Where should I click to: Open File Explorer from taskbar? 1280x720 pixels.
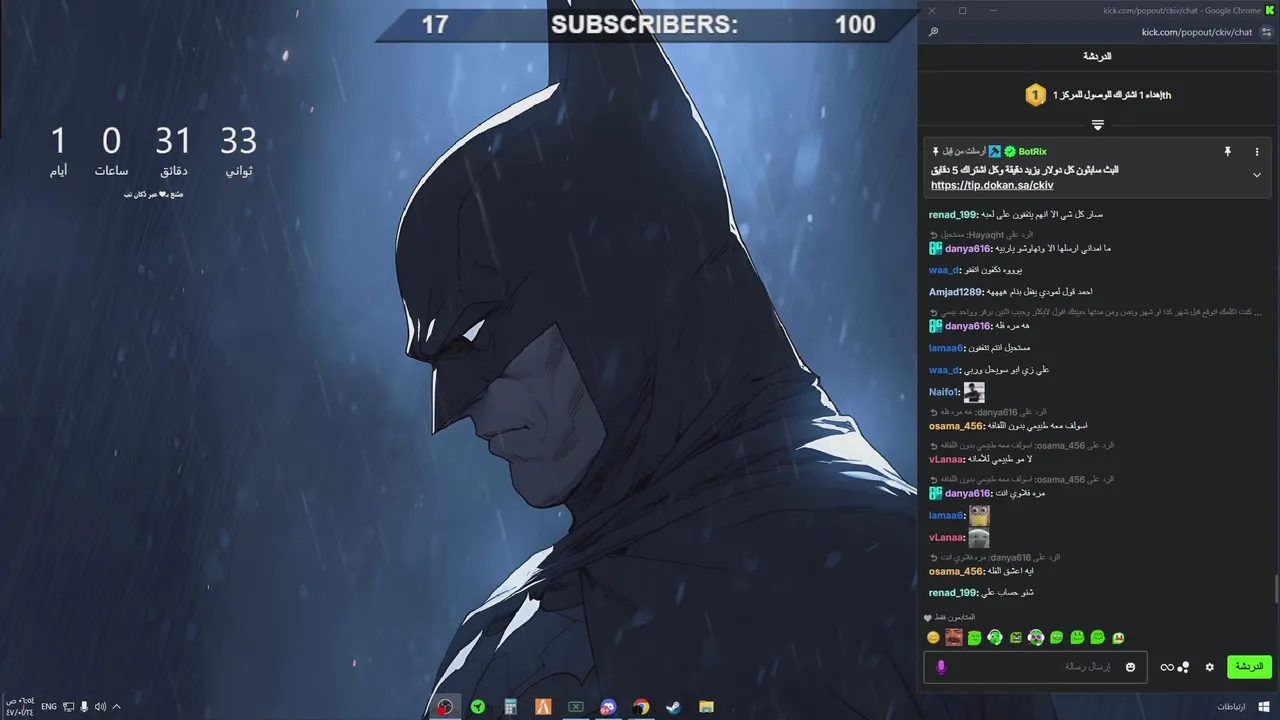pos(706,707)
